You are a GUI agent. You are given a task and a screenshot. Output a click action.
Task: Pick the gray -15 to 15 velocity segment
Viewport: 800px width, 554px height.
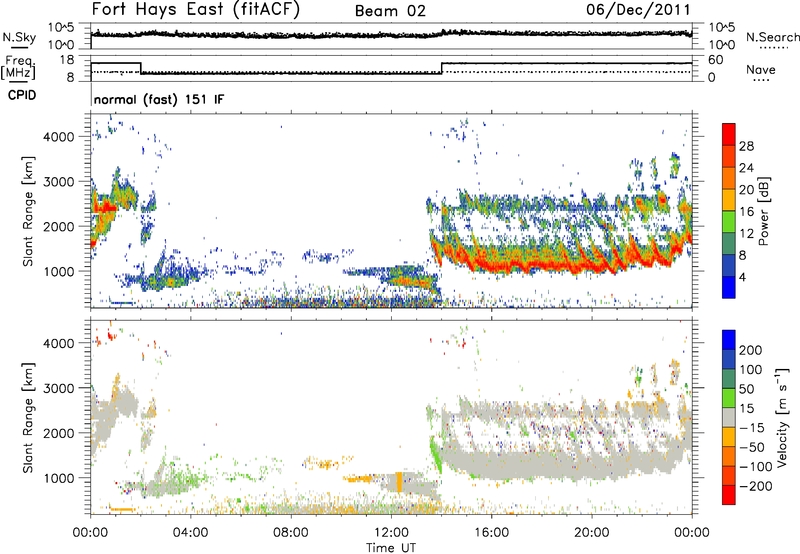click(729, 417)
